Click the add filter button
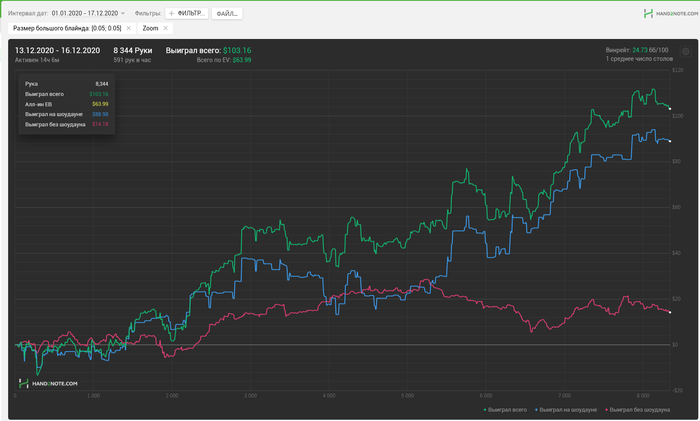Screen dimensions: 700x421 pos(187,13)
